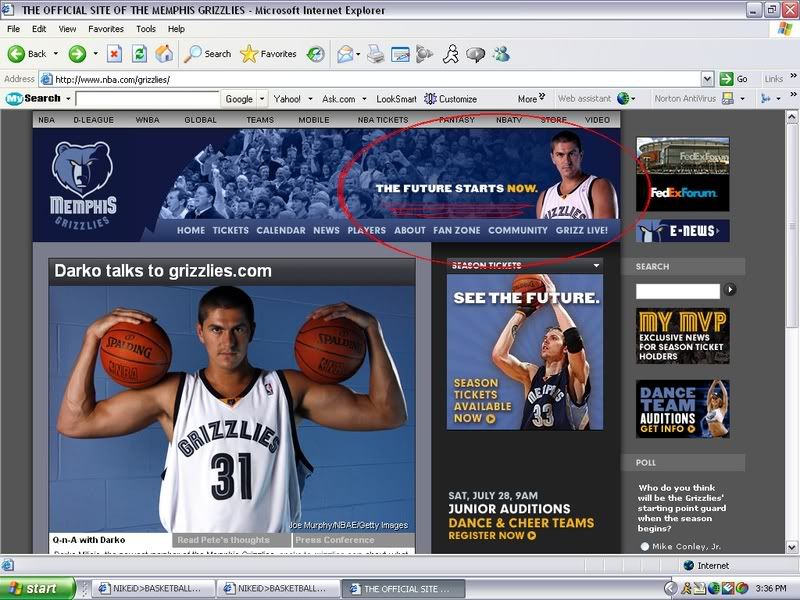Click the Stop loading toolbar icon
Screen dimensions: 800x600
(114, 54)
